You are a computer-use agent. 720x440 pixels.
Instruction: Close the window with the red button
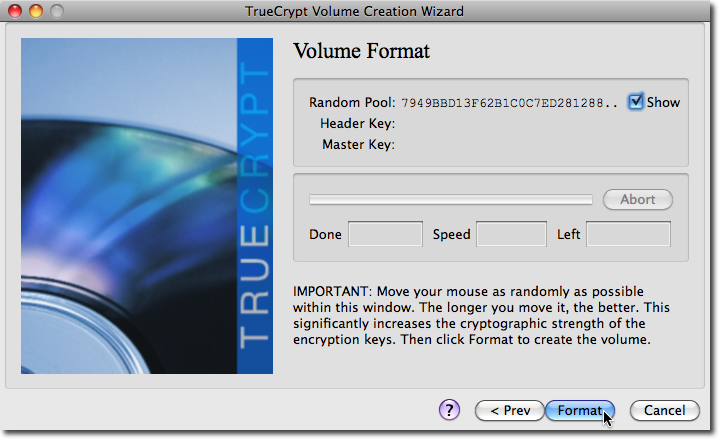[x=15, y=11]
